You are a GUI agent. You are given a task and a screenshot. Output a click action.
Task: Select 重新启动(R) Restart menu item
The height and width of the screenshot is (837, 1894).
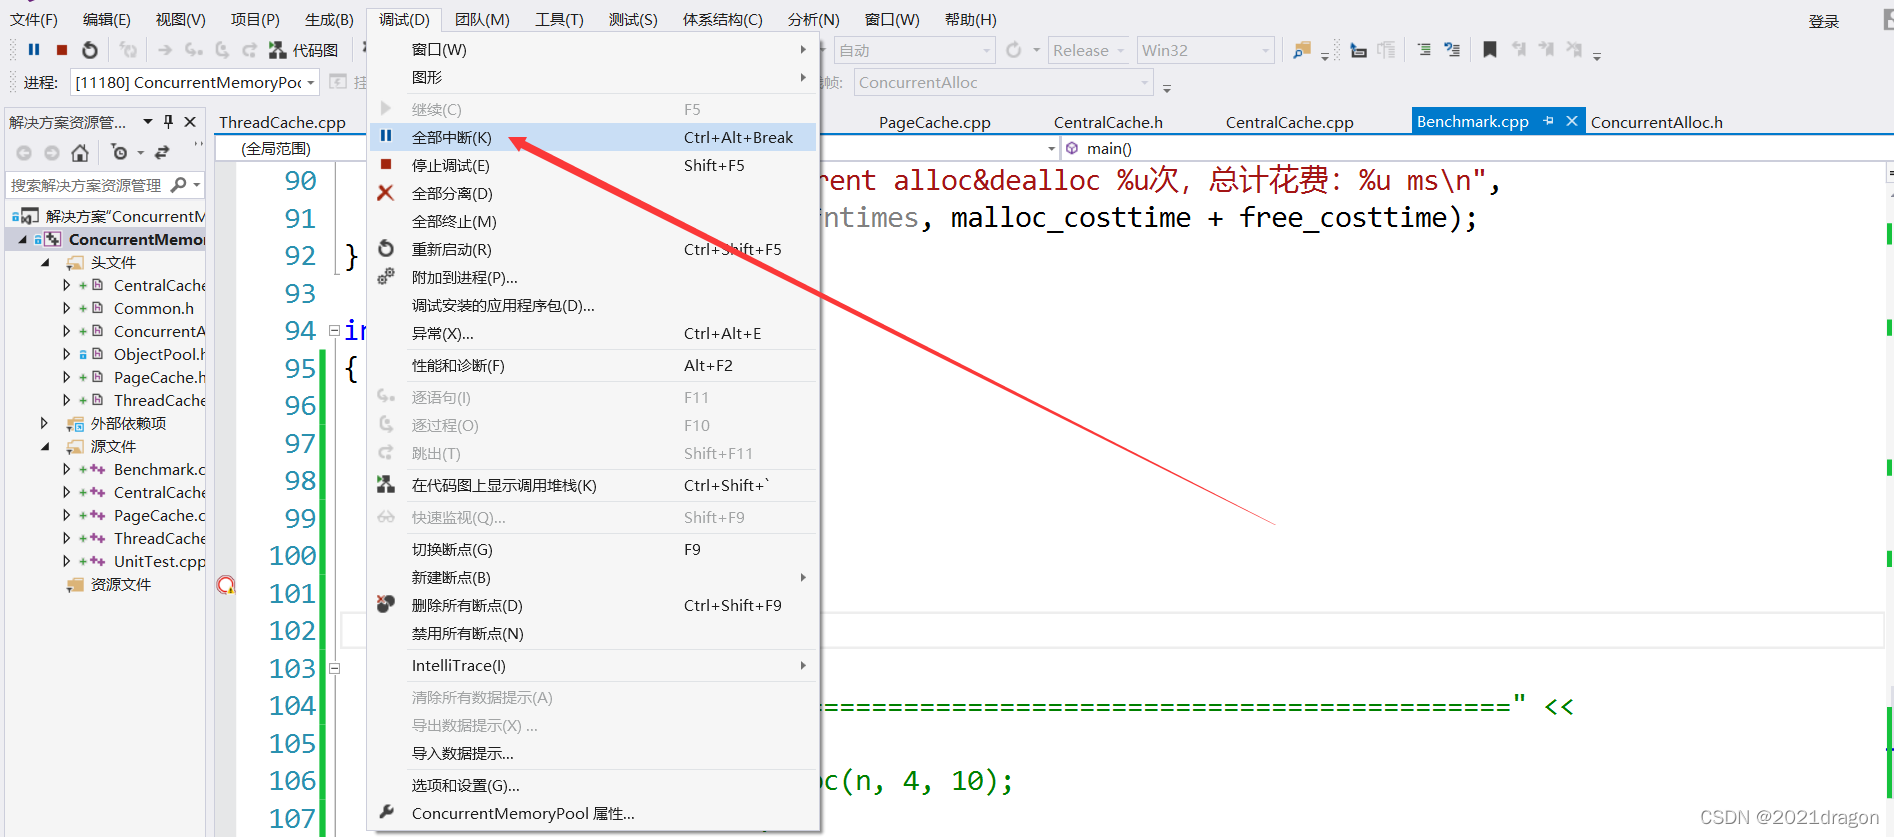(593, 249)
